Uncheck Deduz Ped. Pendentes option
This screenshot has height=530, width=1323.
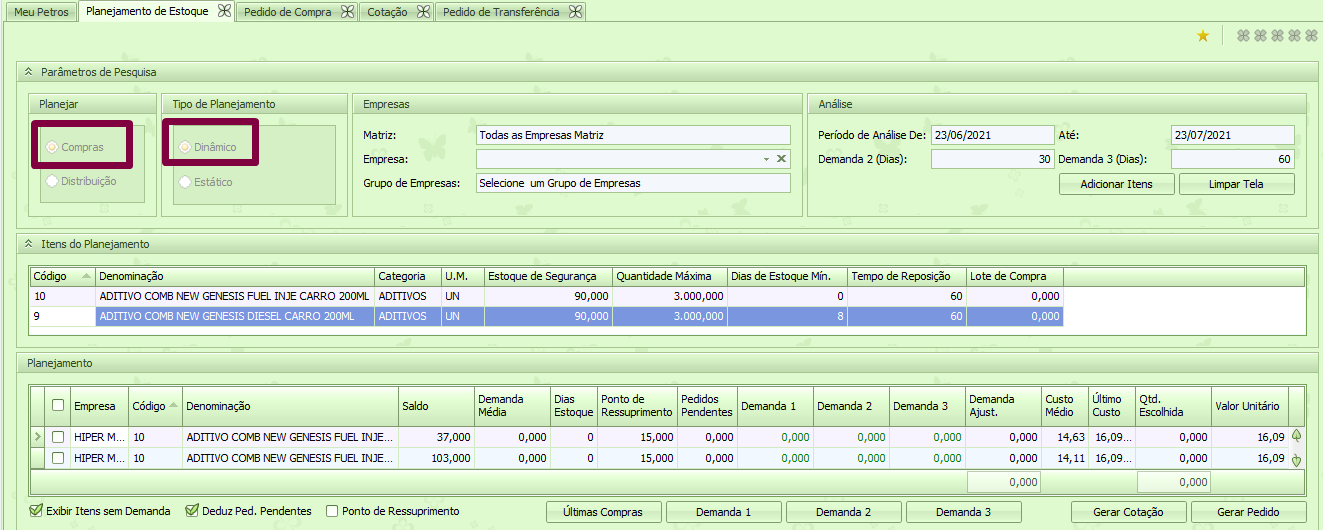point(192,511)
